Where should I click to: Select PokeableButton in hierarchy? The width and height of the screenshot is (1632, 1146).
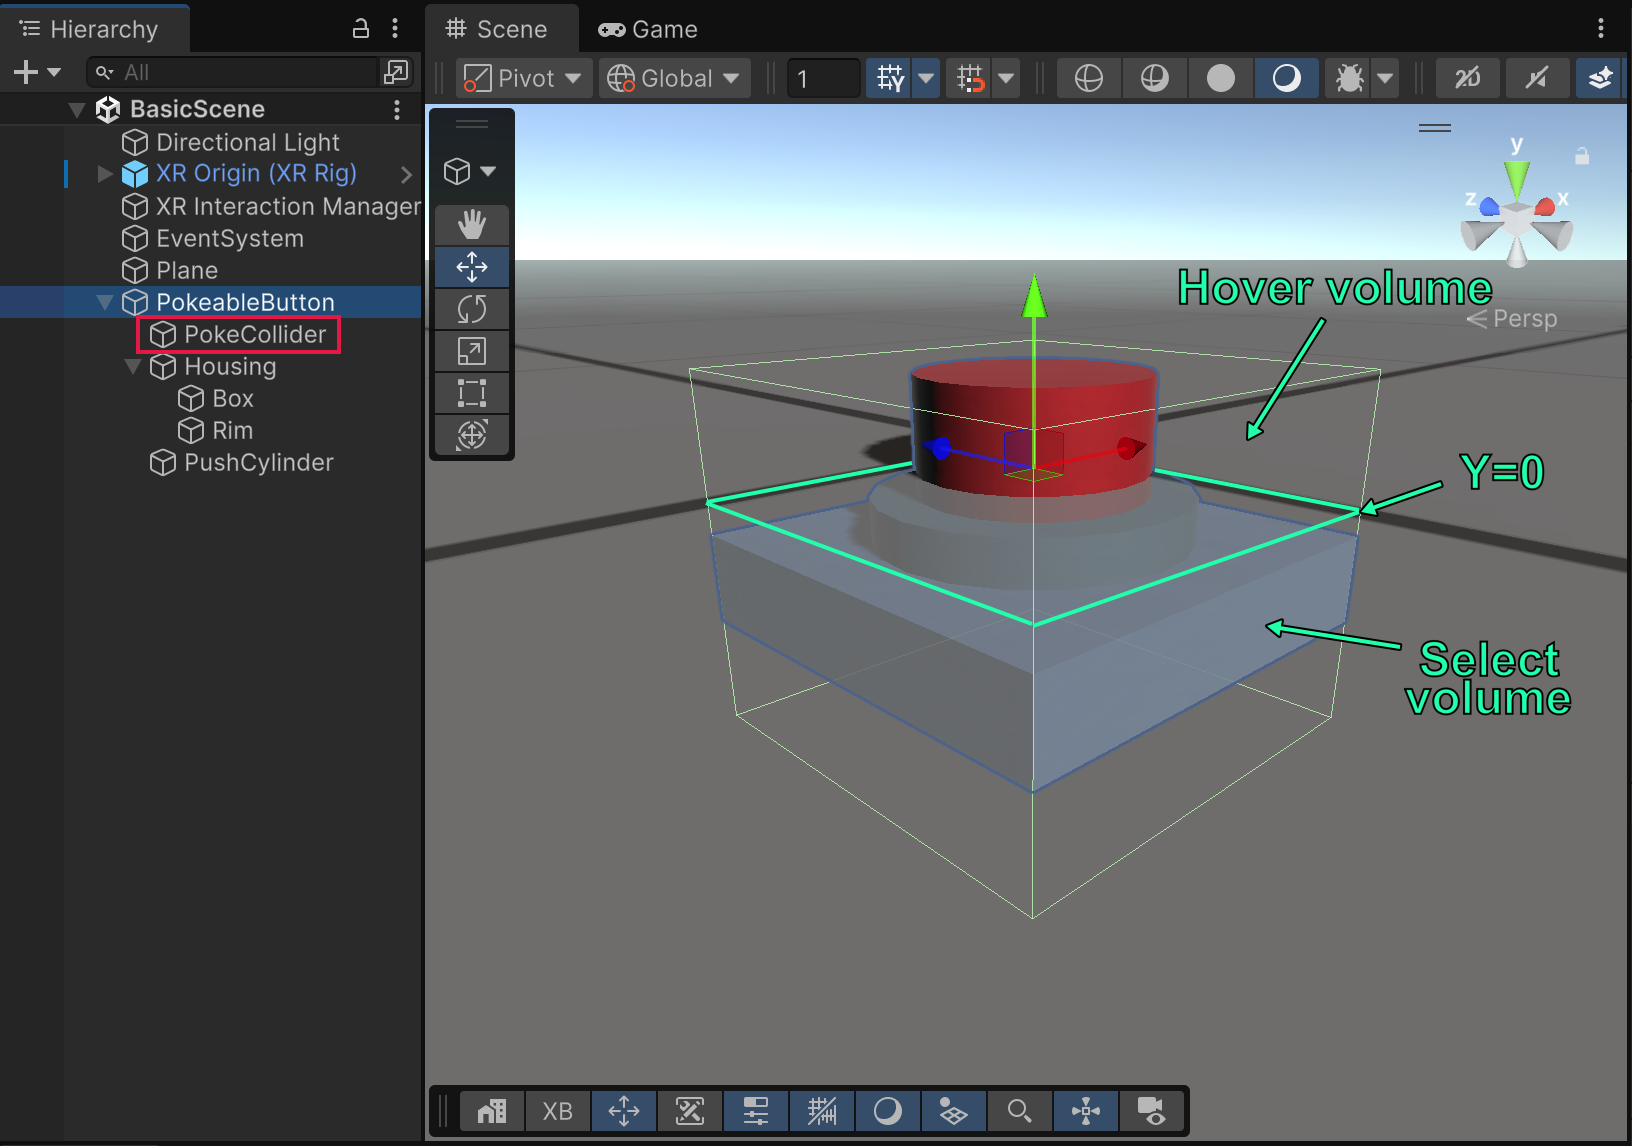tap(245, 302)
